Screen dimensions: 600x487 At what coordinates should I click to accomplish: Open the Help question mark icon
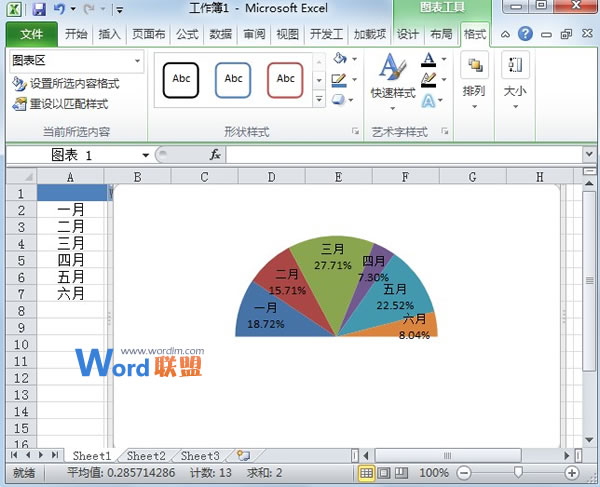(x=525, y=34)
